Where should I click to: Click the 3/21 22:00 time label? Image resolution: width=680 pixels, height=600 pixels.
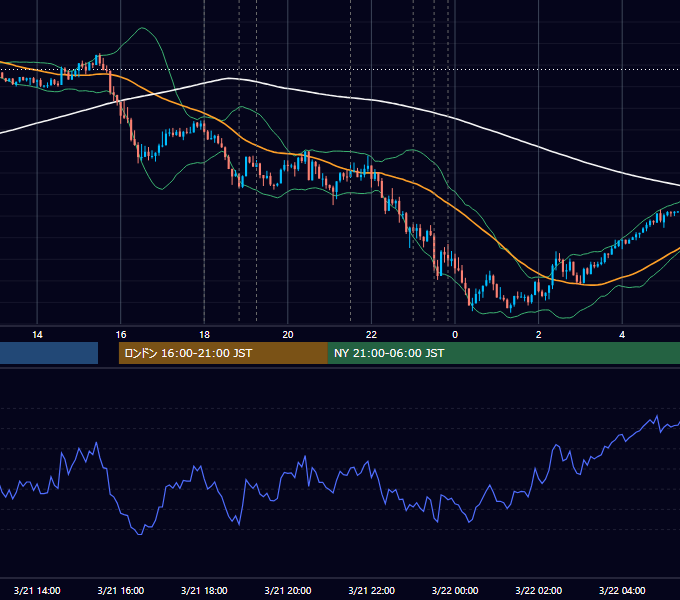click(372, 590)
